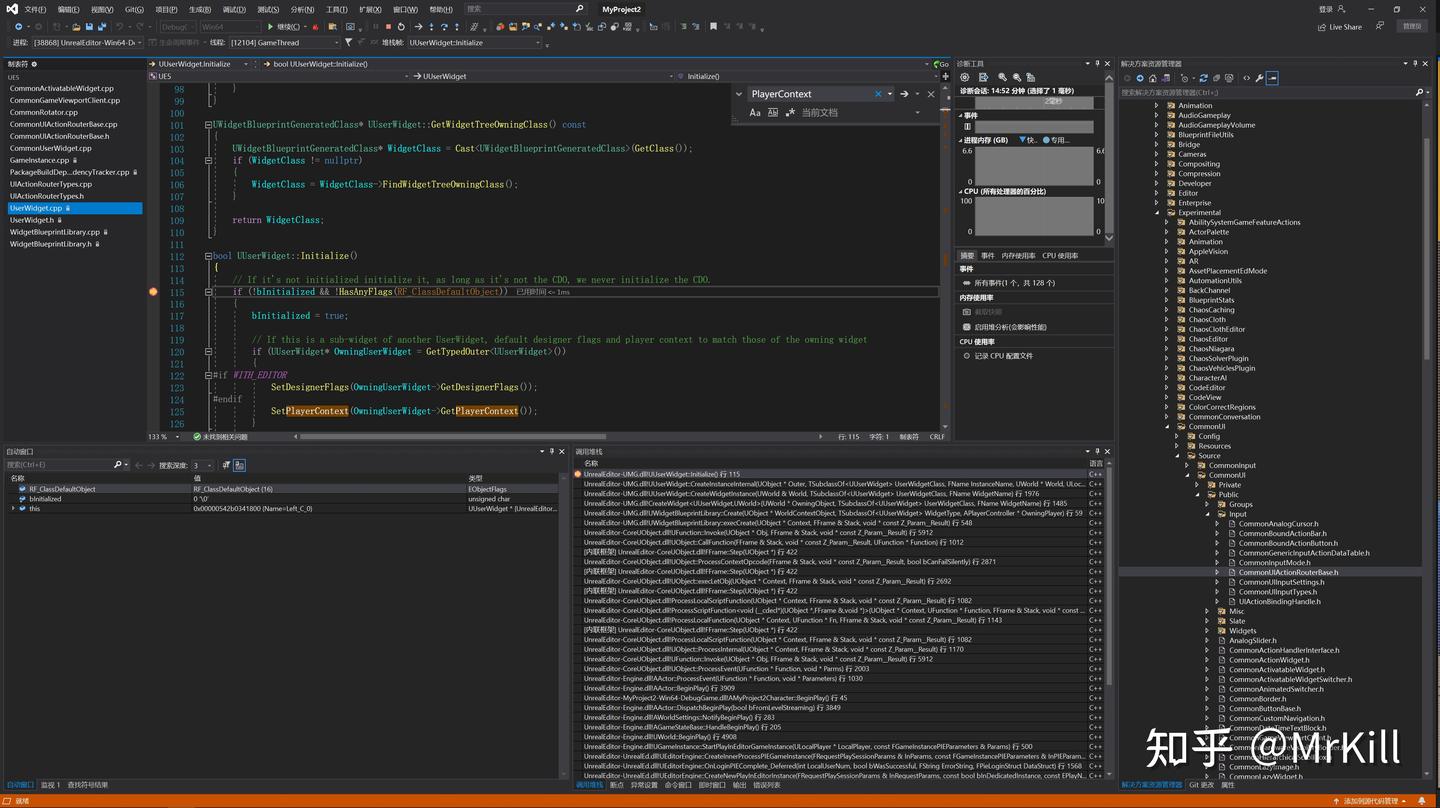Open the stack frame dropdown UUserWidget::Initialize
The height and width of the screenshot is (808, 1440).
(474, 43)
